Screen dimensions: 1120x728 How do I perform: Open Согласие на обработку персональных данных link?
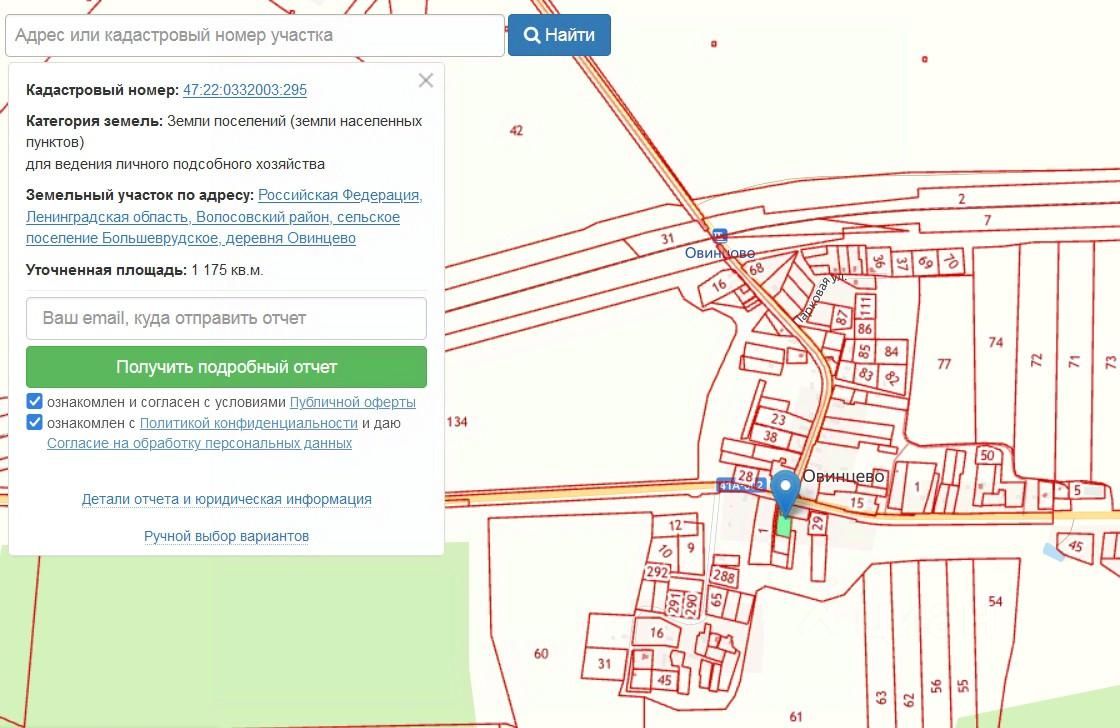199,443
